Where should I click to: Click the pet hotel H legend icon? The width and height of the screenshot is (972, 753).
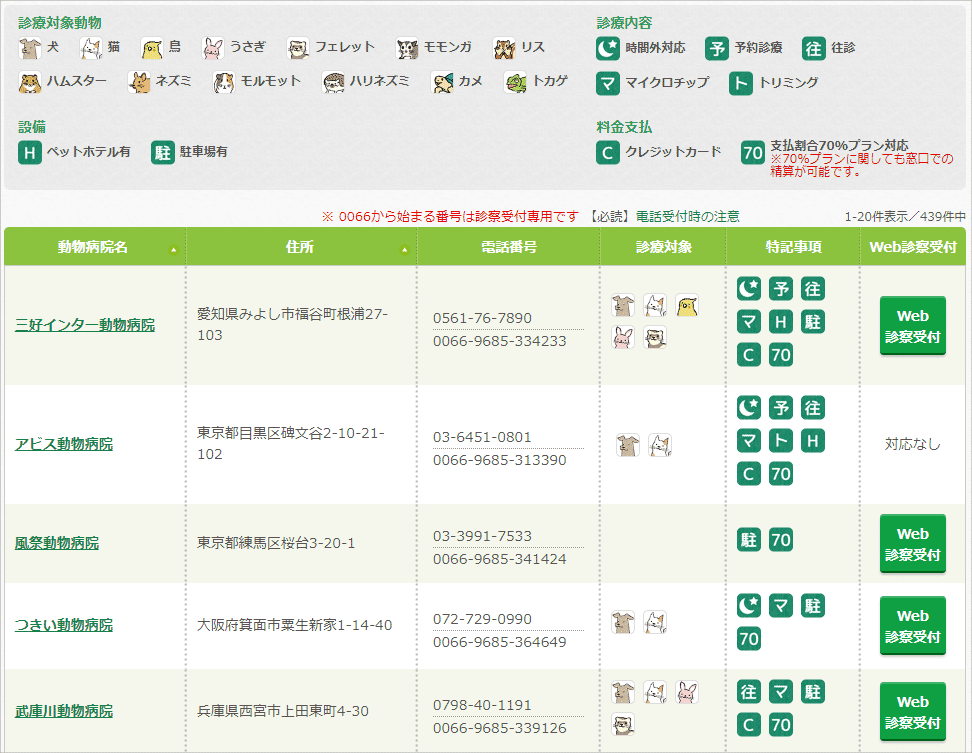30,153
